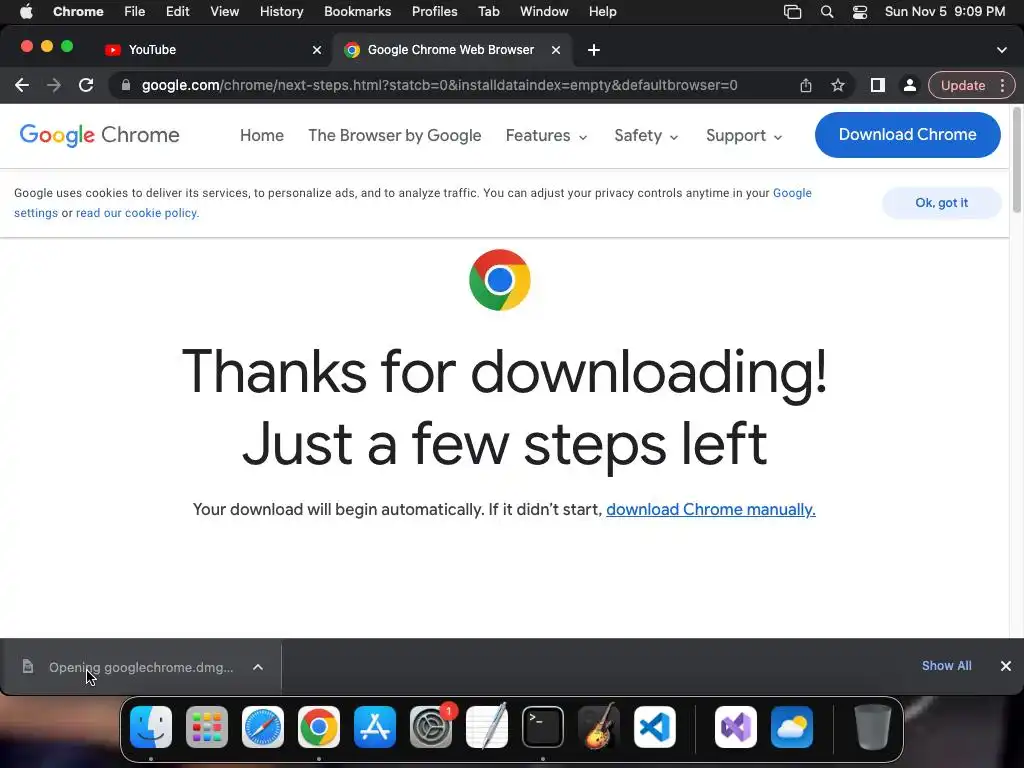Share this page via share icon

[x=806, y=85]
